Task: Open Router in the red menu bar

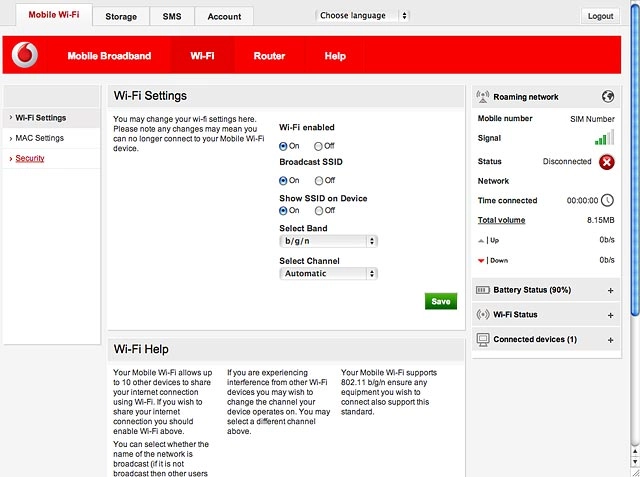Action: (269, 56)
